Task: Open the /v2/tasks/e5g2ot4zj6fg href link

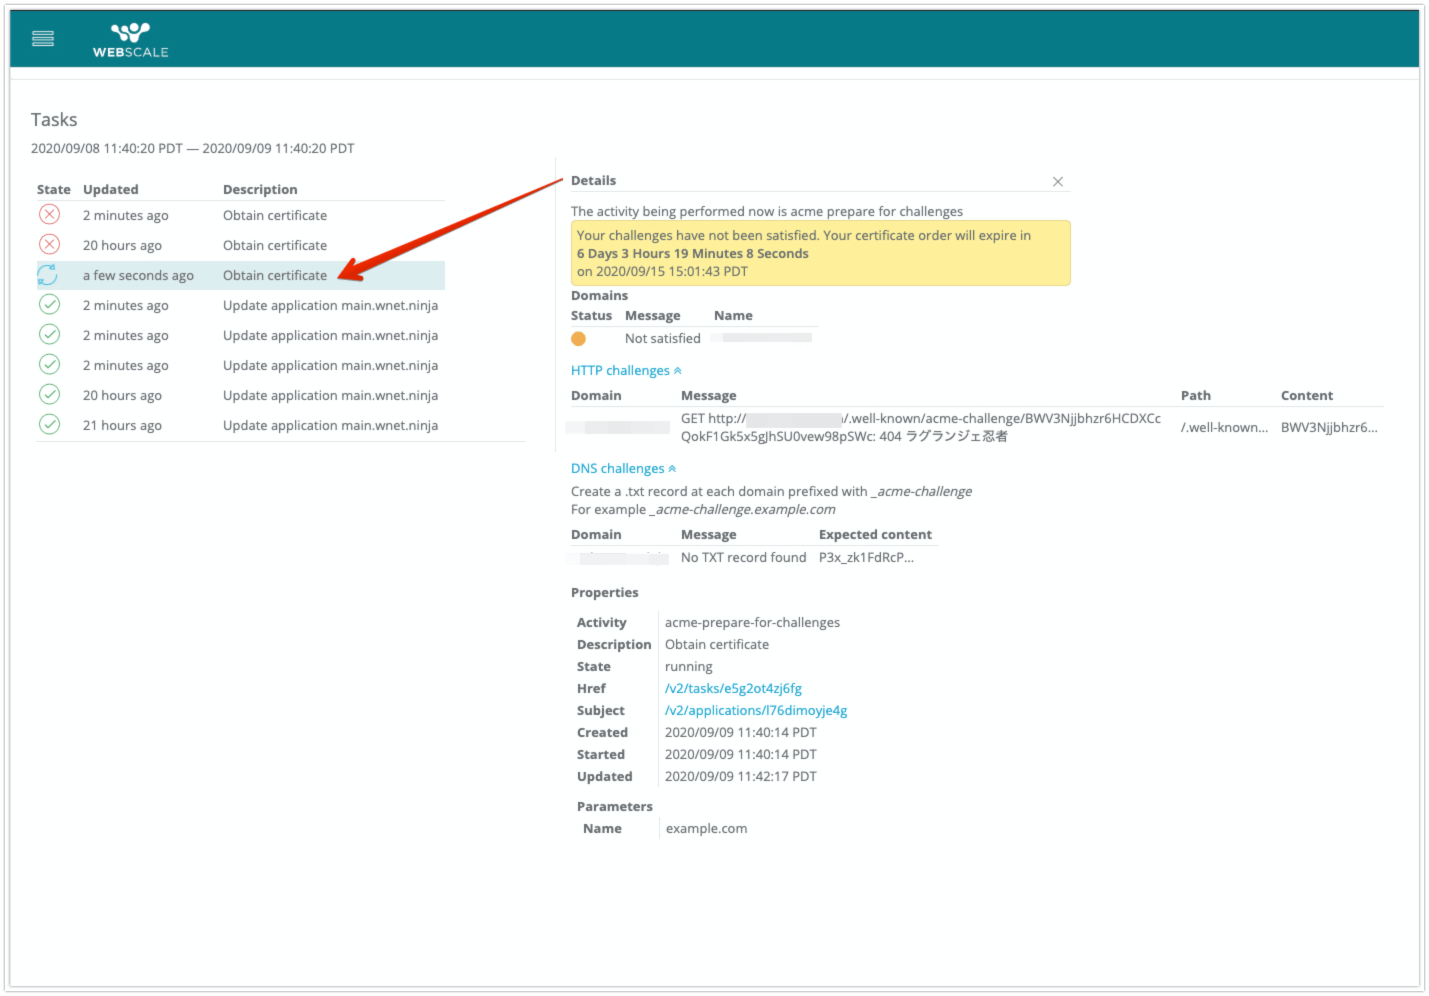Action: tap(733, 689)
